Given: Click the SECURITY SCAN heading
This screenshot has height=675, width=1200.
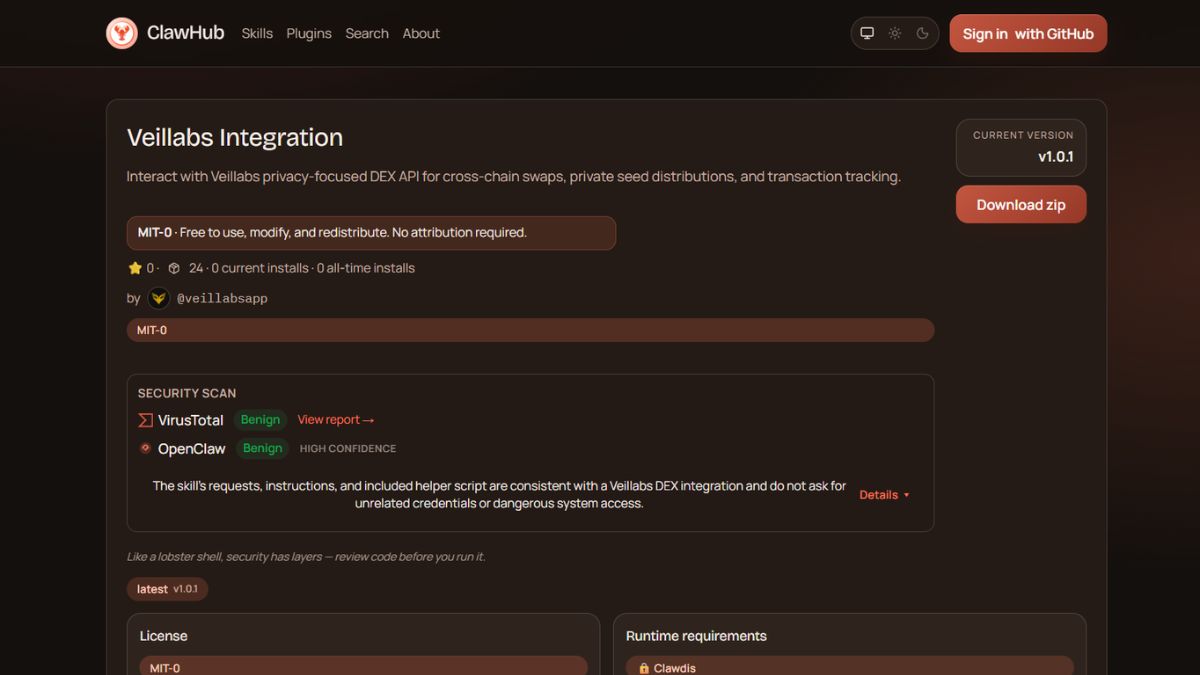Looking at the screenshot, I should pyautogui.click(x=187, y=393).
